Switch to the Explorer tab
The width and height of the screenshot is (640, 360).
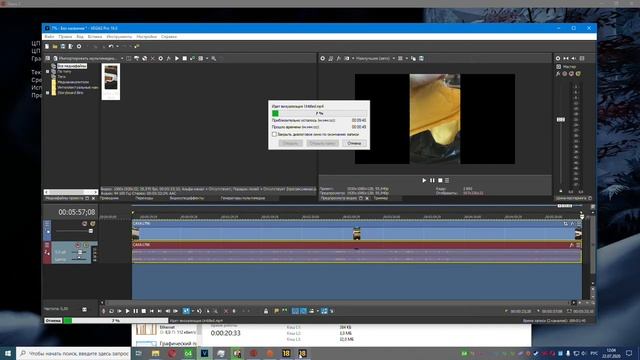[109, 198]
